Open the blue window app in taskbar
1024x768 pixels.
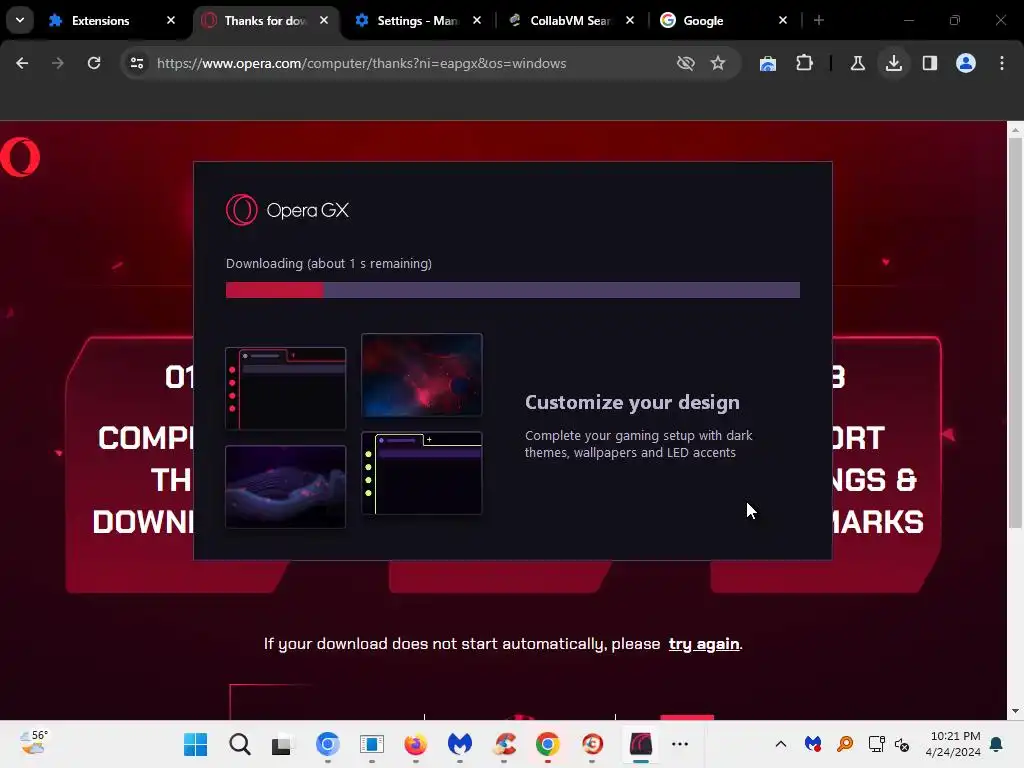click(x=372, y=744)
